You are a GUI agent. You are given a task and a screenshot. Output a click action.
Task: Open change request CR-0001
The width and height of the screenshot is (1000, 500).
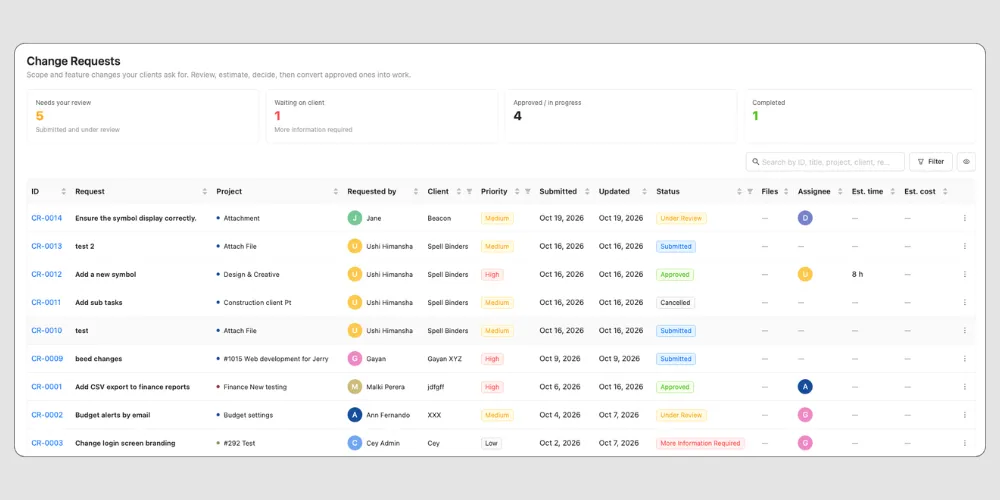(47, 386)
